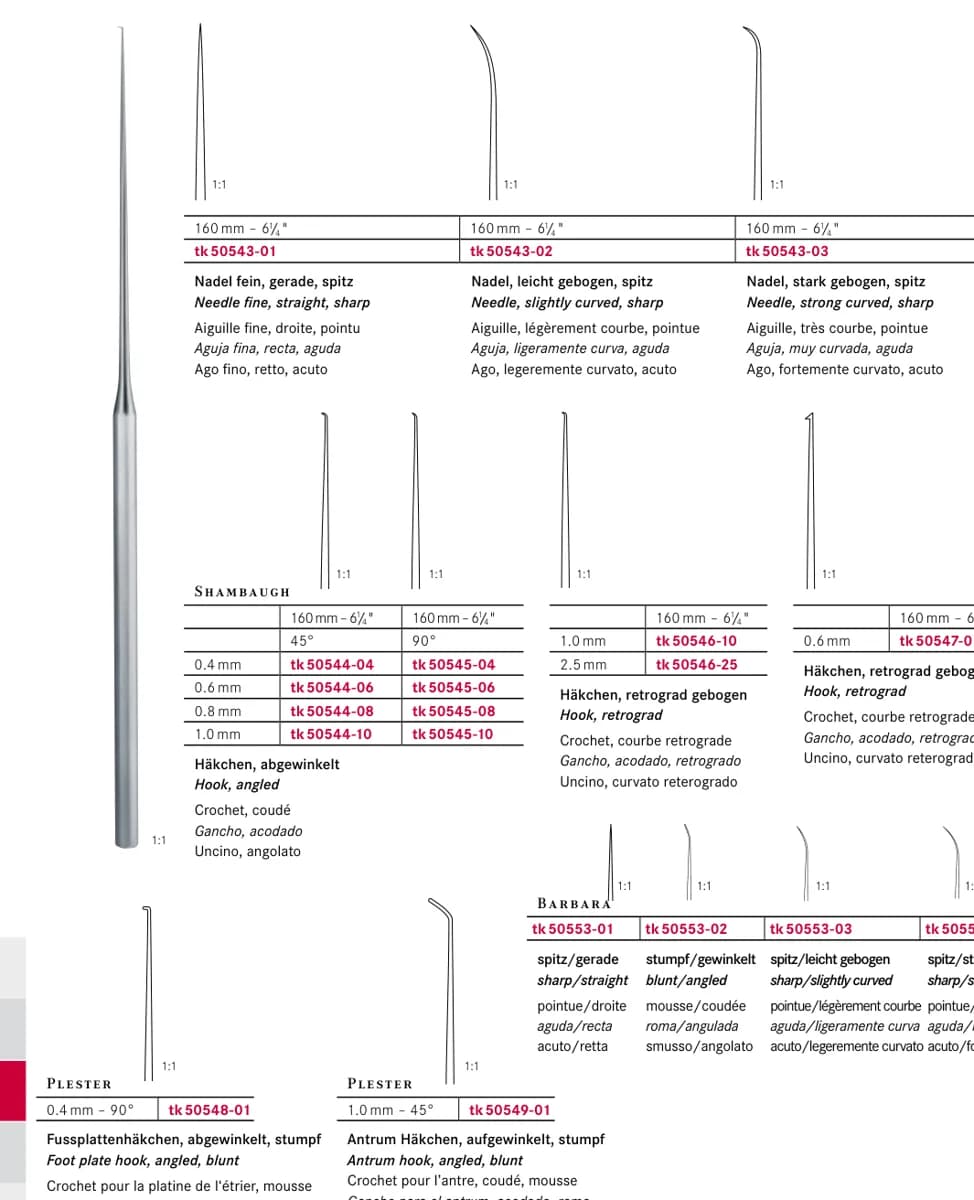Click product code tk 50543-01

pos(234,251)
